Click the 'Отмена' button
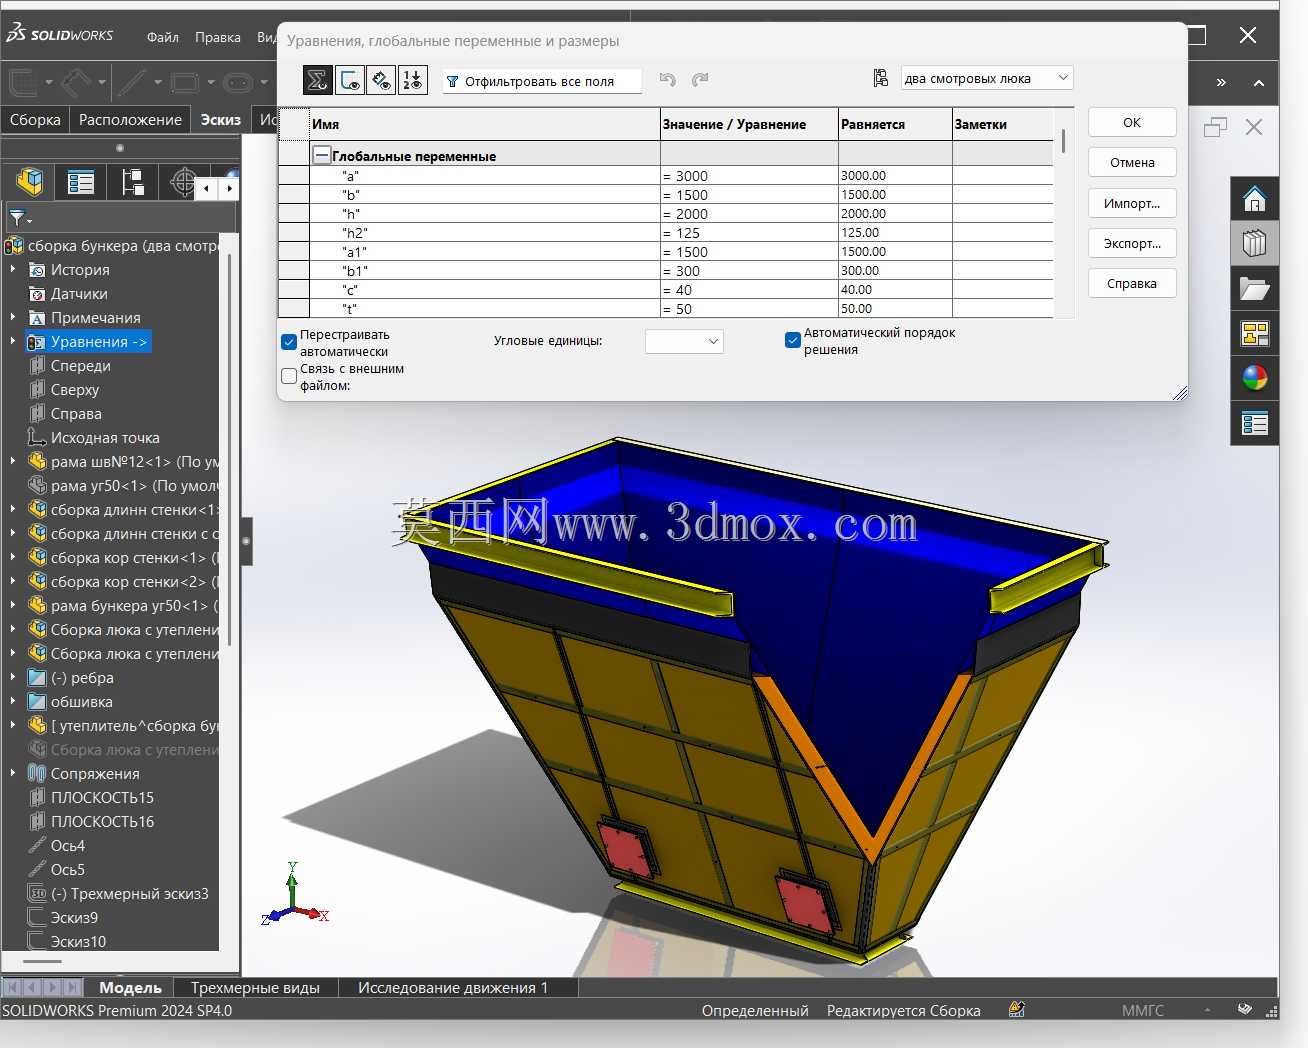 pyautogui.click(x=1132, y=162)
